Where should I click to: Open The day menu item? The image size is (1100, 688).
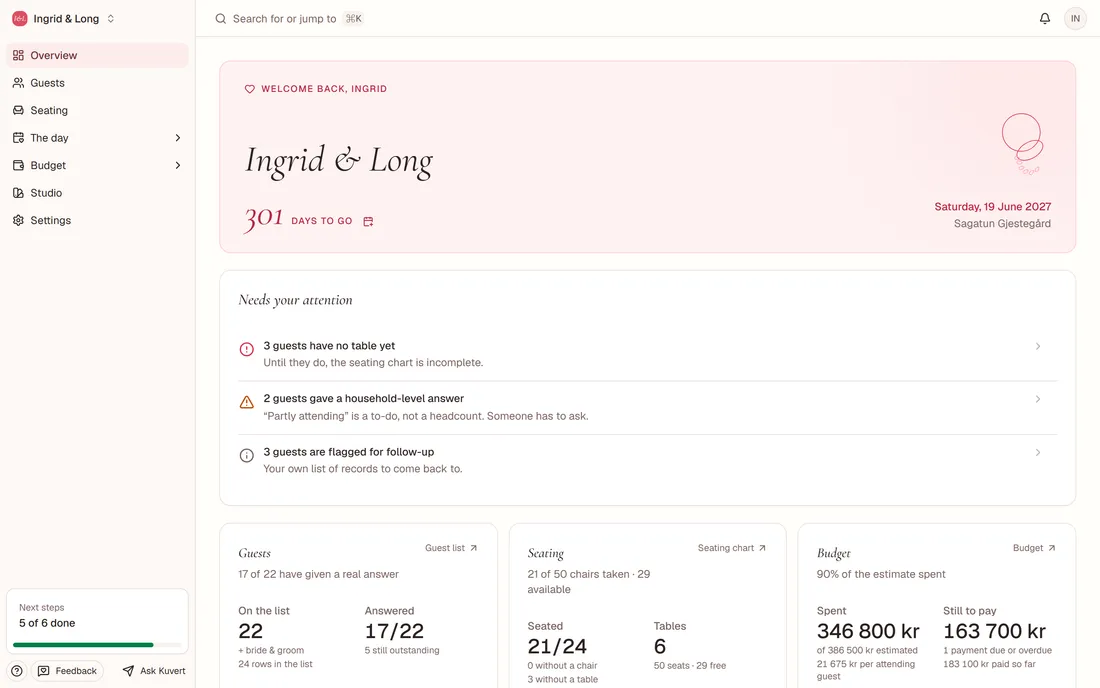pos(98,137)
